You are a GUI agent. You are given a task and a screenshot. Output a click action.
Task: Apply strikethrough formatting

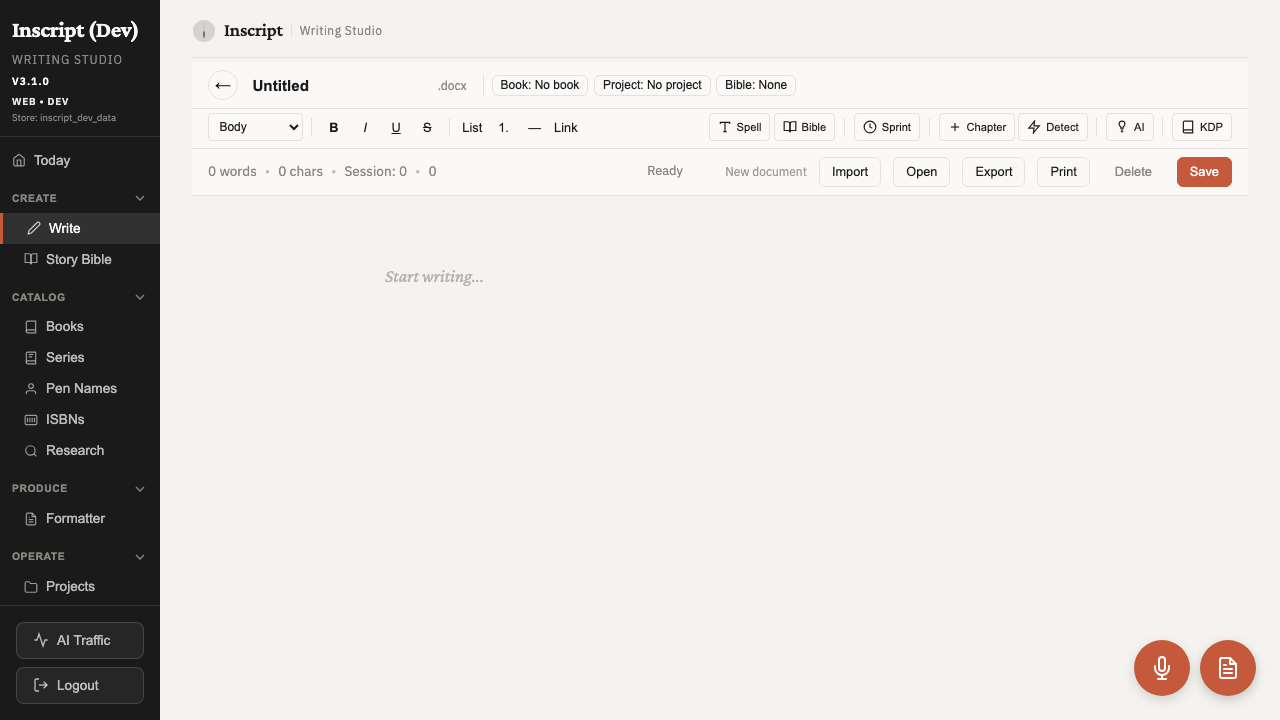point(427,127)
